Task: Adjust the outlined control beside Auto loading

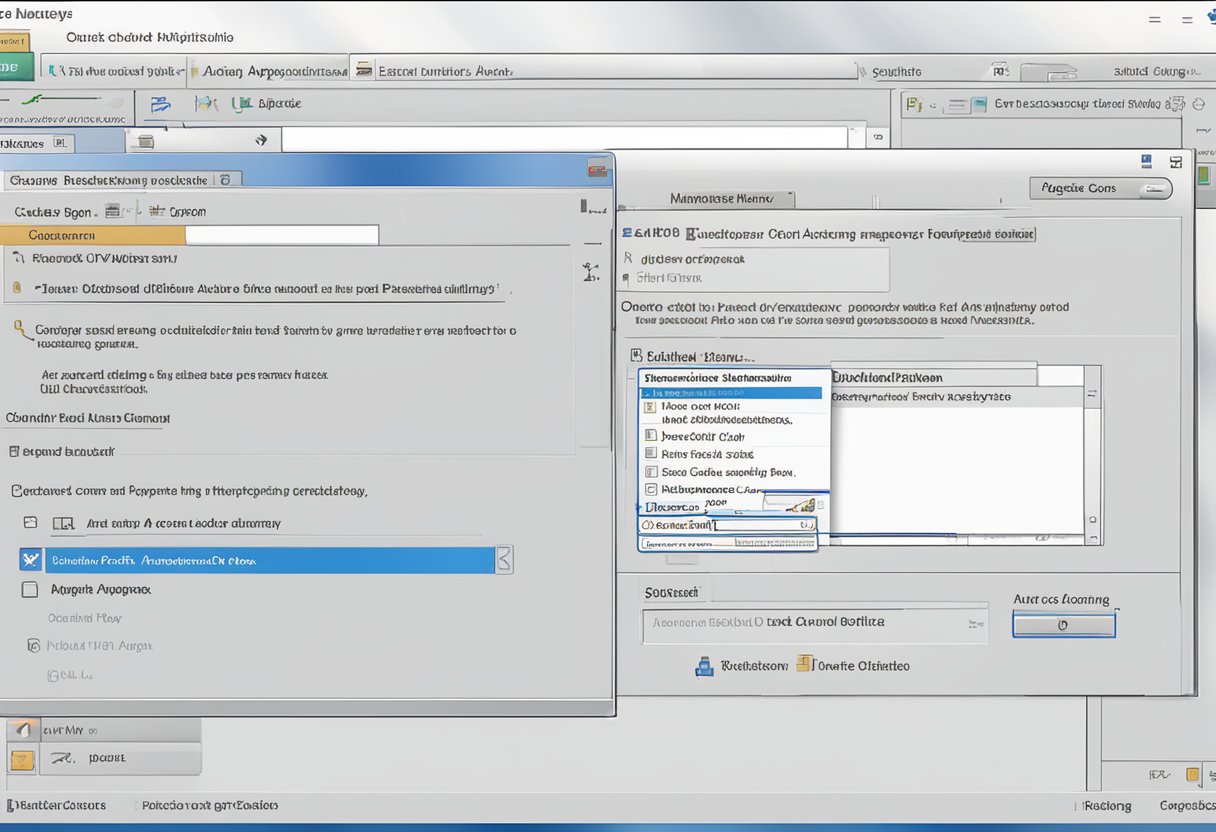Action: [x=1063, y=624]
